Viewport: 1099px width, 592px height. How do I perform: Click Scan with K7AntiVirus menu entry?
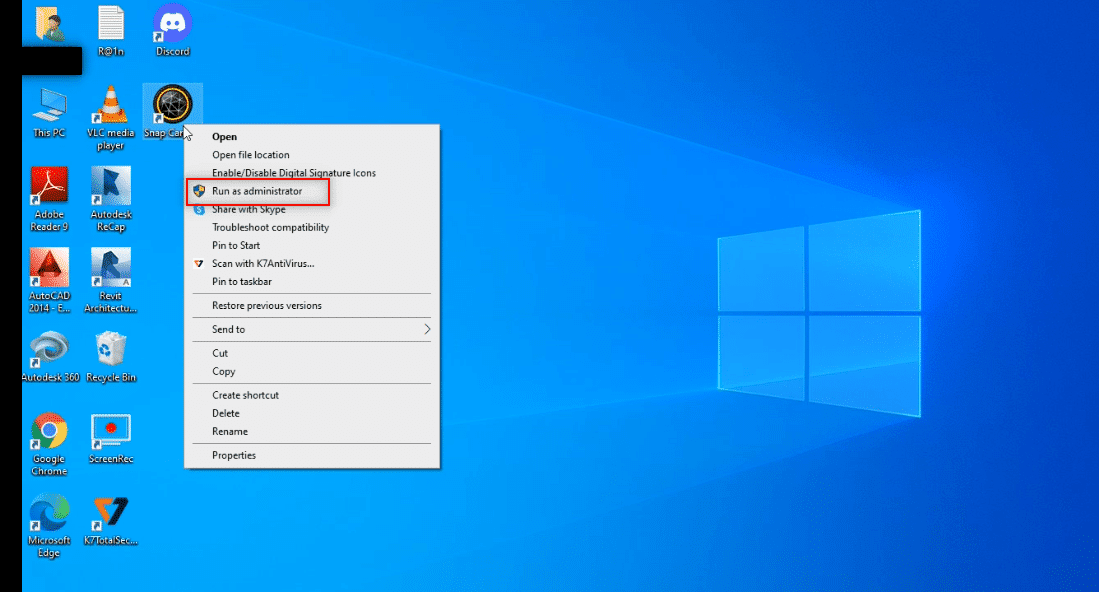[x=263, y=264]
